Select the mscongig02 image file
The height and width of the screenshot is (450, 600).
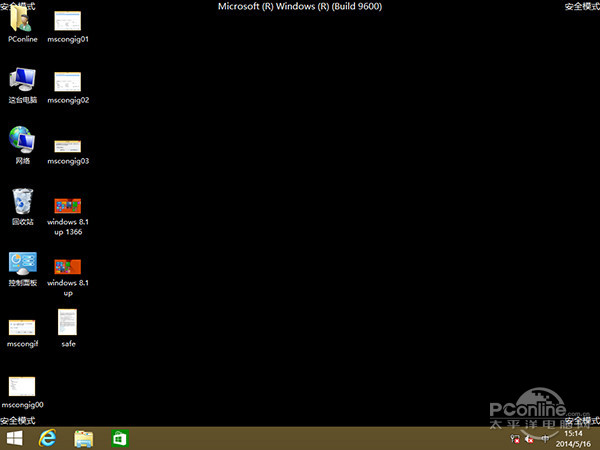(68, 84)
